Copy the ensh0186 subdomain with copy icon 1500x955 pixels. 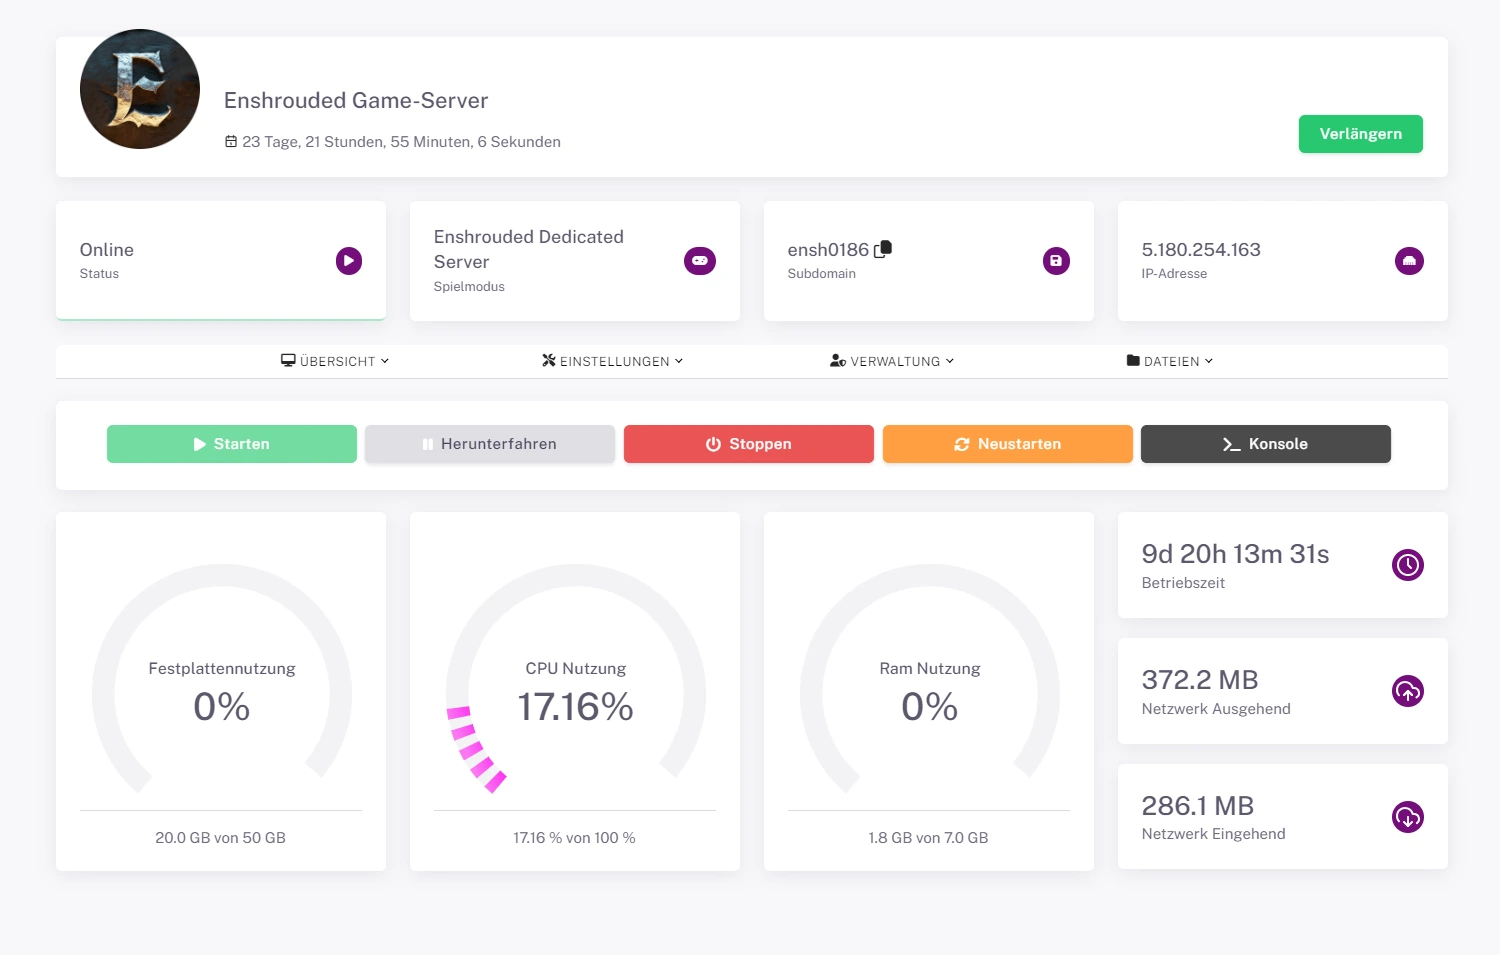coord(883,249)
